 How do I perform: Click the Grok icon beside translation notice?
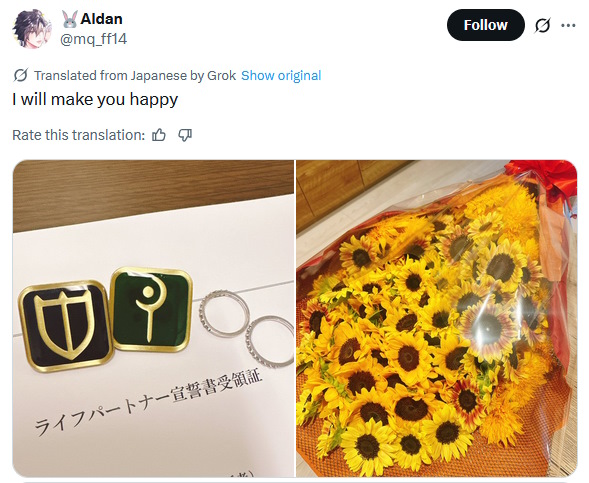pos(20,75)
